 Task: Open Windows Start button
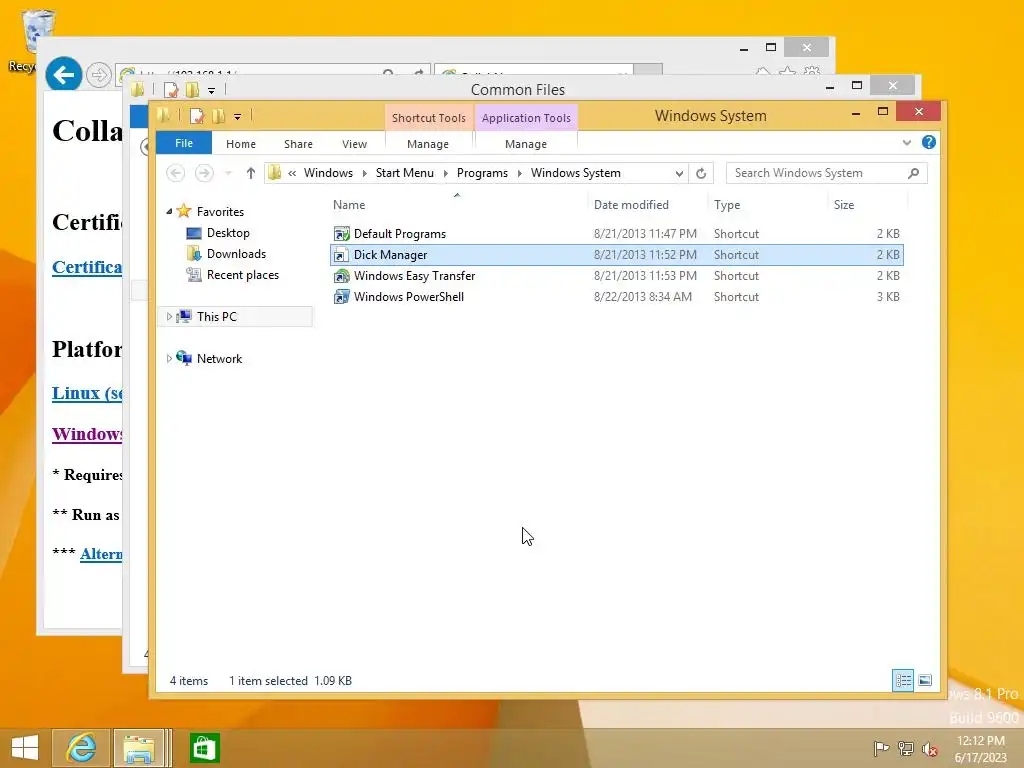pyautogui.click(x=24, y=748)
